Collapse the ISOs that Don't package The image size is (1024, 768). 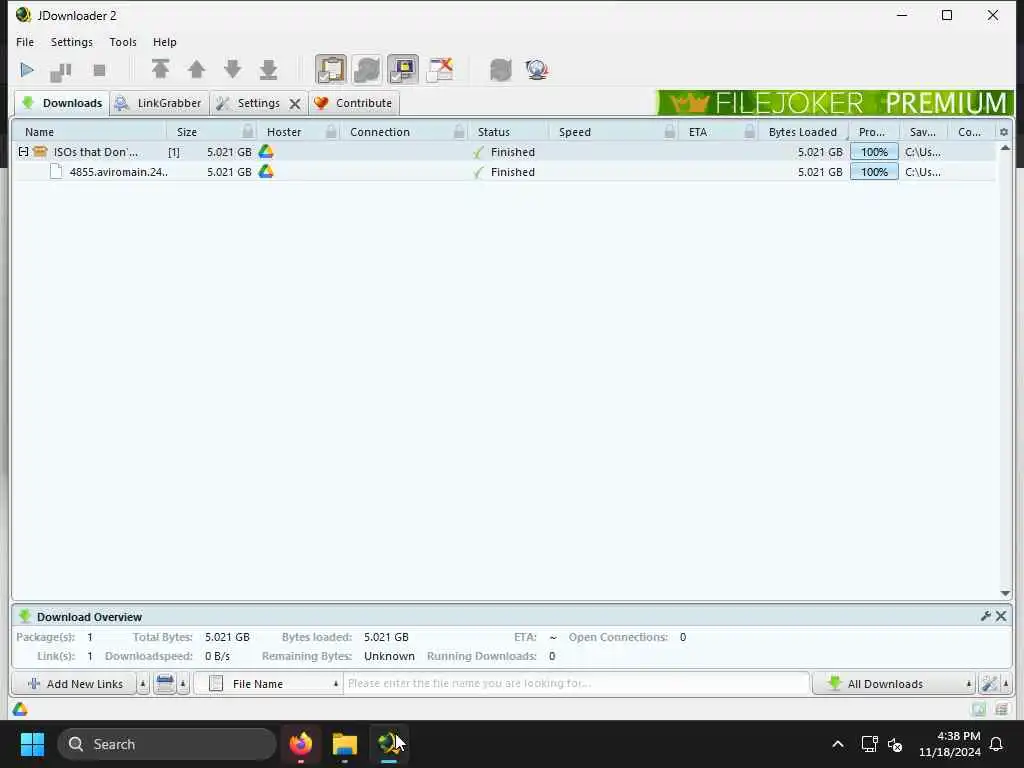24,152
